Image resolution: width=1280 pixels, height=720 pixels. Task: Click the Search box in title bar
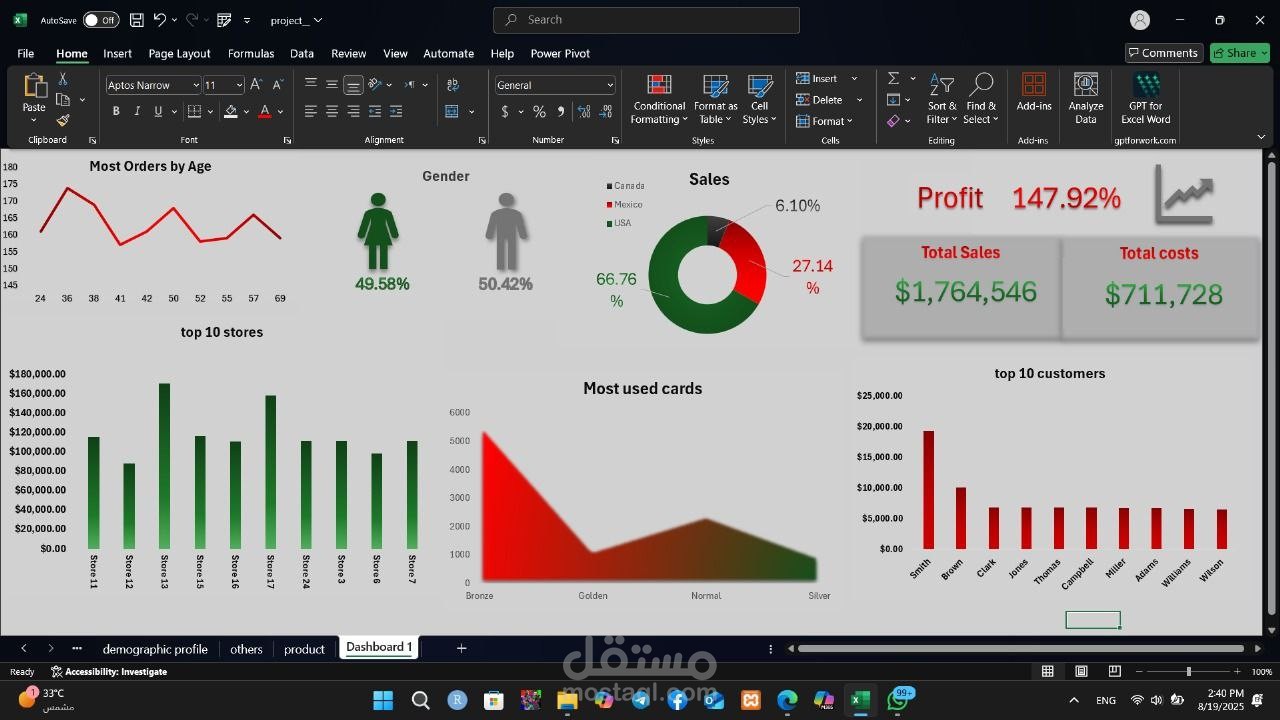click(x=646, y=20)
